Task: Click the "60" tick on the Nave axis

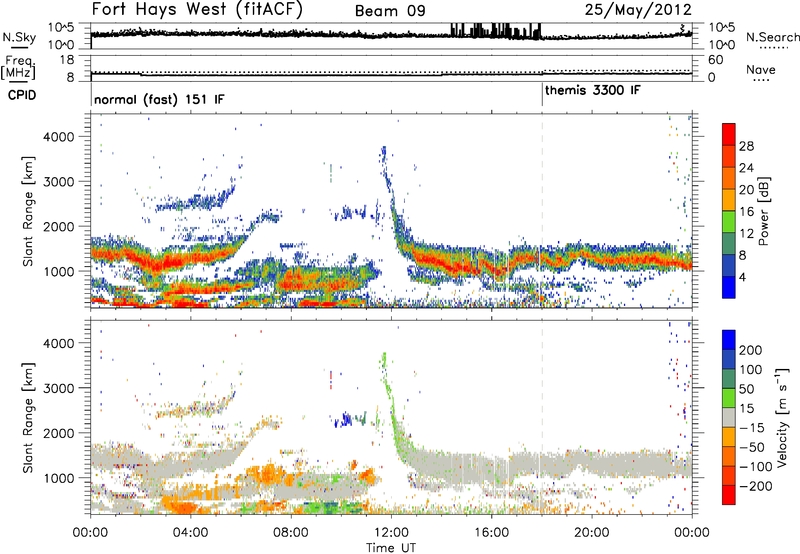Action: pyautogui.click(x=715, y=60)
